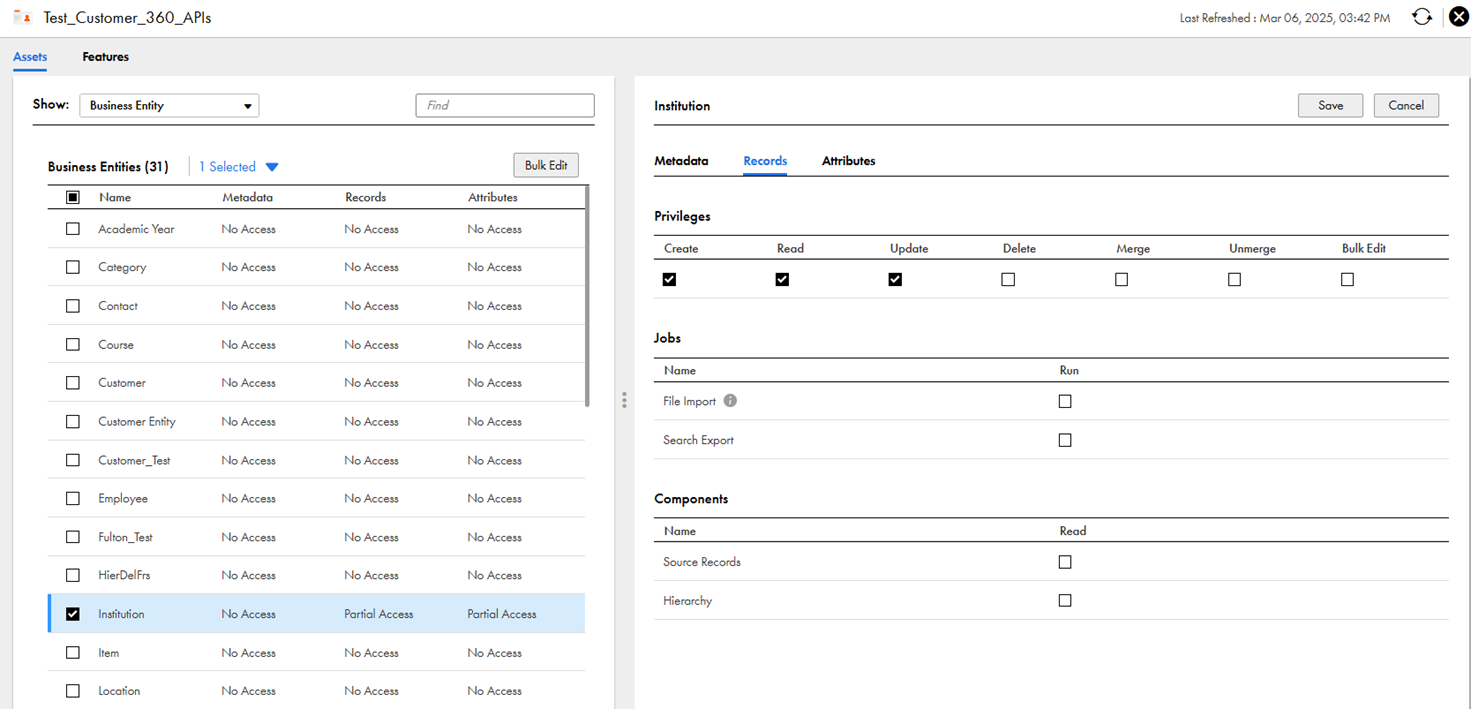Check the Customer Entity row checkbox
1471x709 pixels.
73,422
